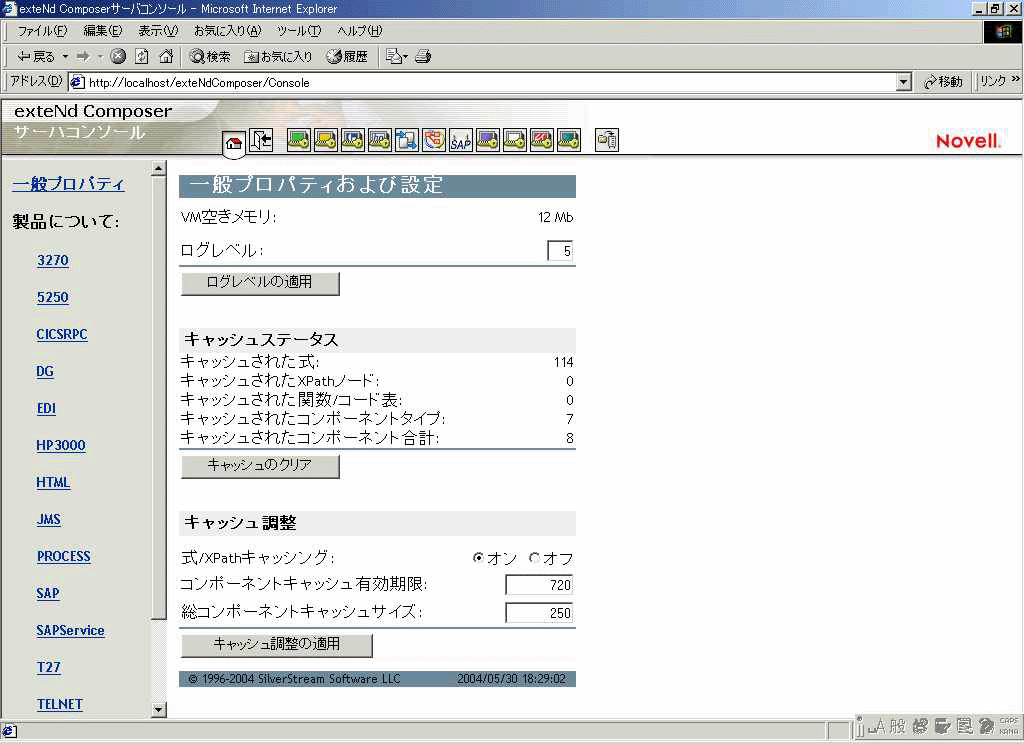Open the 履歴 history toolbar button
The height and width of the screenshot is (744, 1024).
(x=347, y=57)
